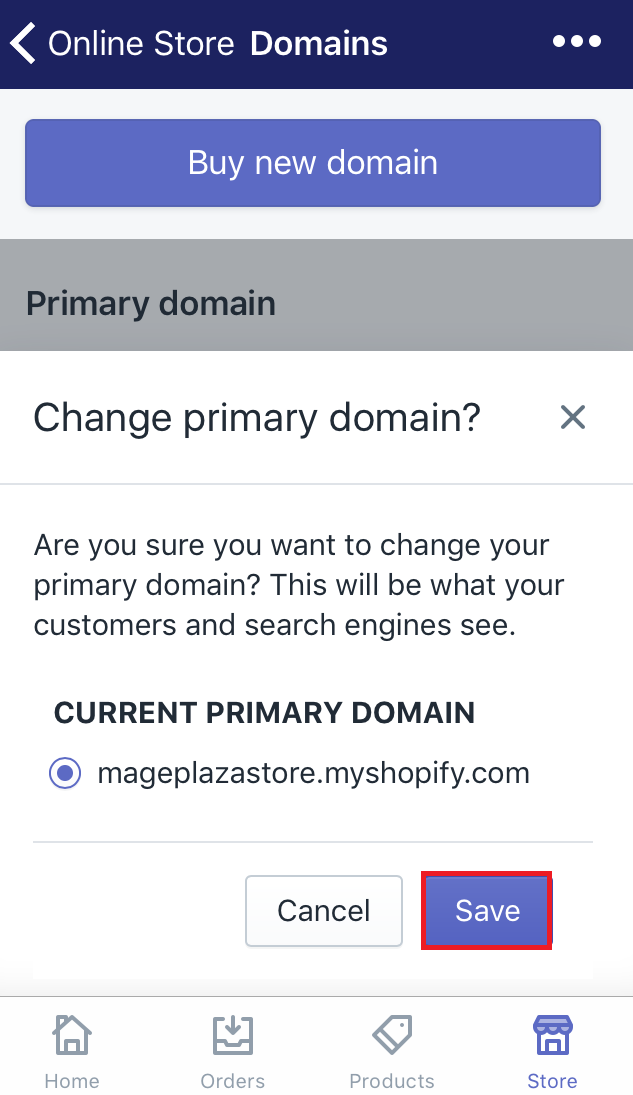Viewport: 633px width, 1095px height.
Task: Save the primary domain change
Action: point(487,910)
